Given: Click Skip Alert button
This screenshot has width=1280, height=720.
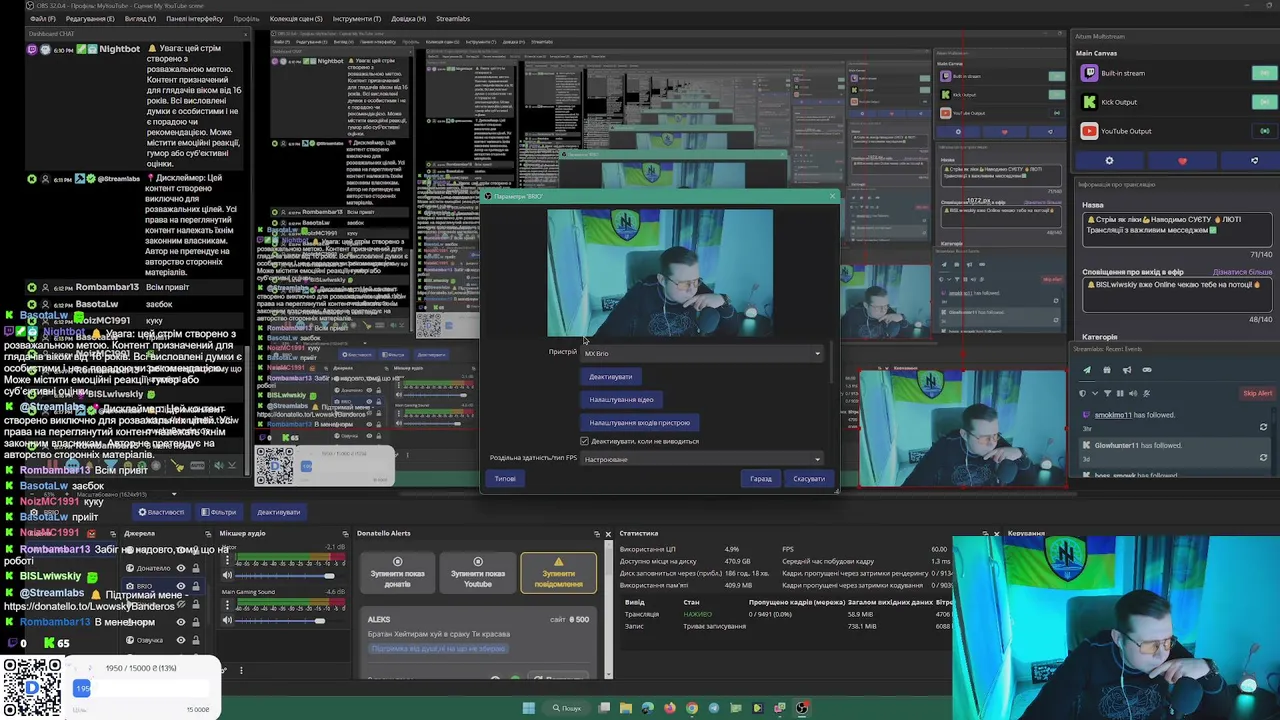Looking at the screenshot, I should (1257, 393).
